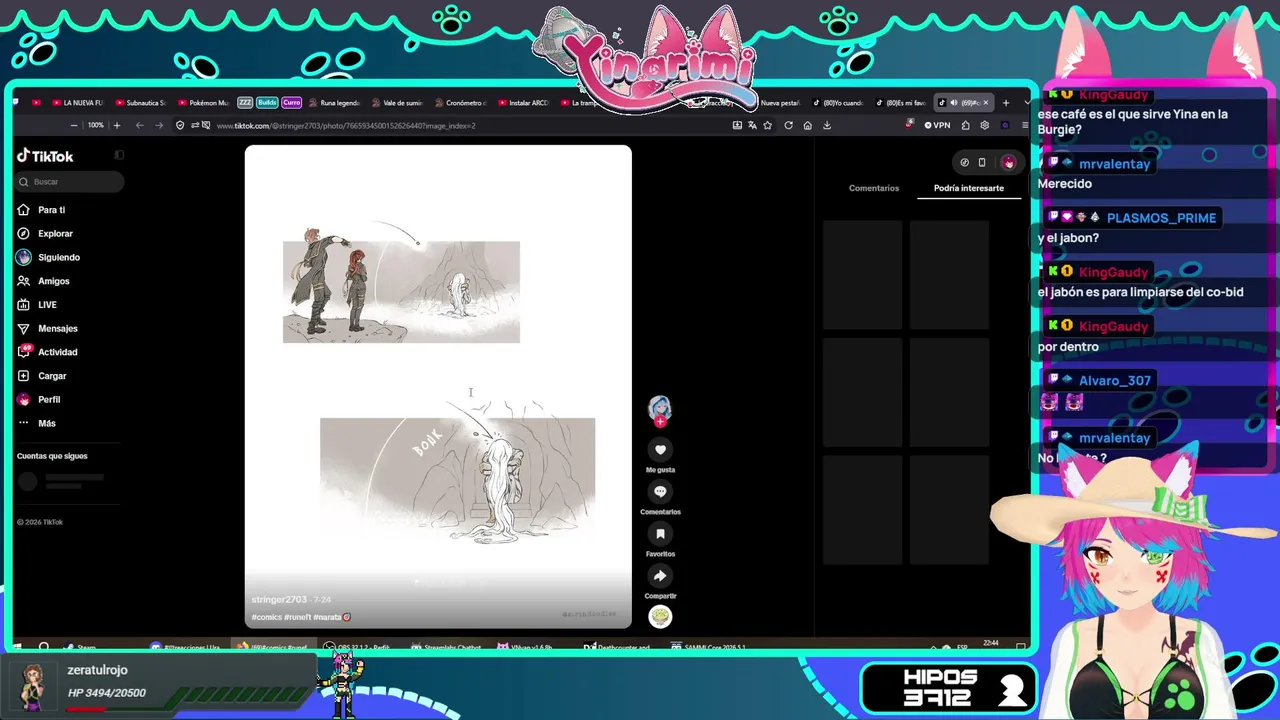The image size is (1280, 720).
Task: Click the taskbar clock showing 22:44
Action: (991, 644)
